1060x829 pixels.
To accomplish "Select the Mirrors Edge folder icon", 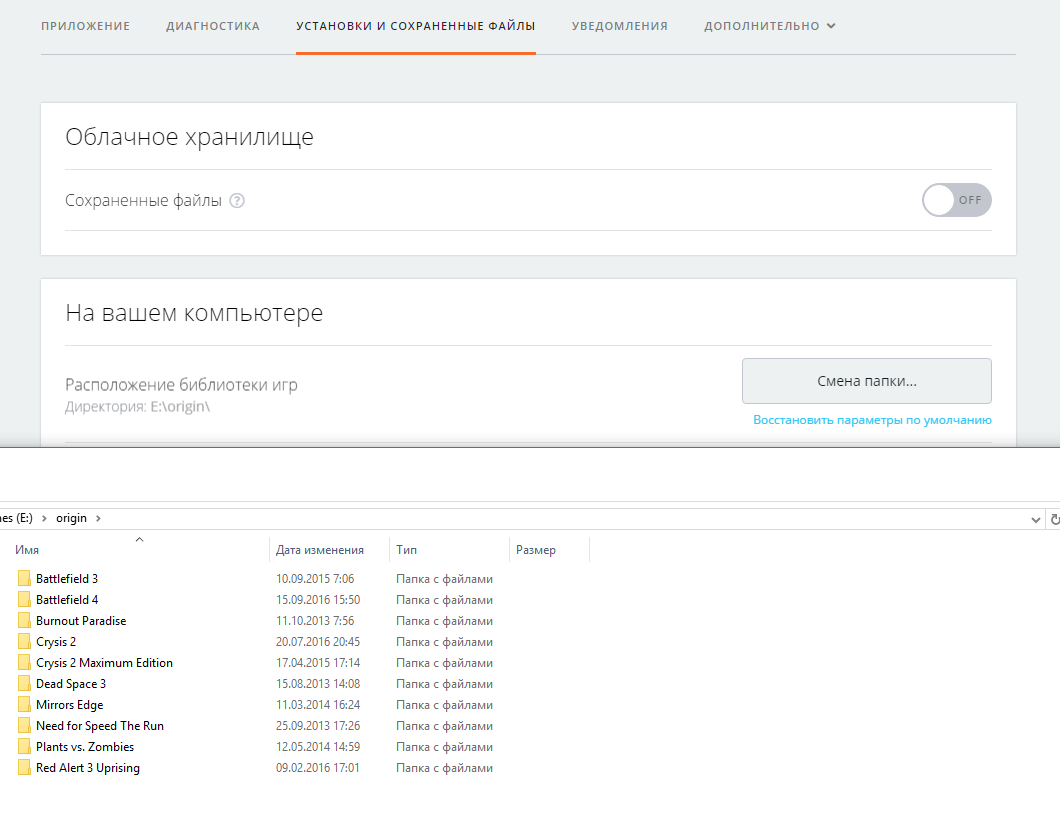I will (x=24, y=704).
